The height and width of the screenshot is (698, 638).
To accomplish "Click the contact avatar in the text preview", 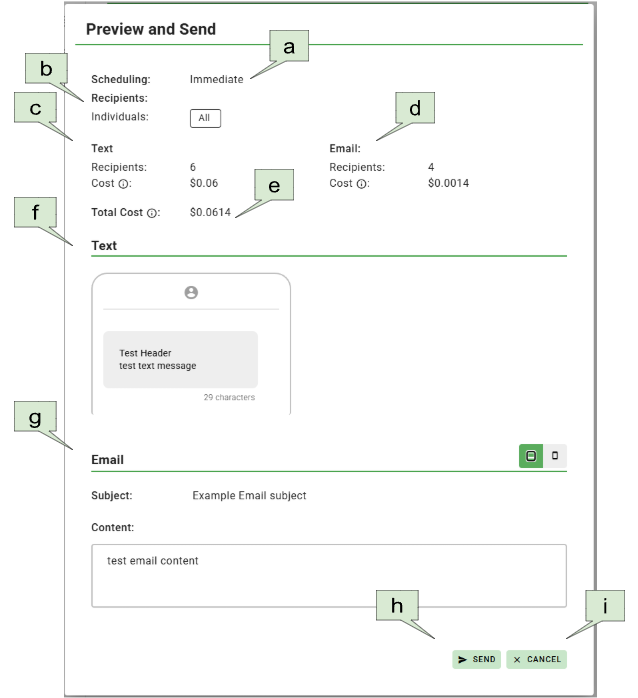I will coord(191,292).
